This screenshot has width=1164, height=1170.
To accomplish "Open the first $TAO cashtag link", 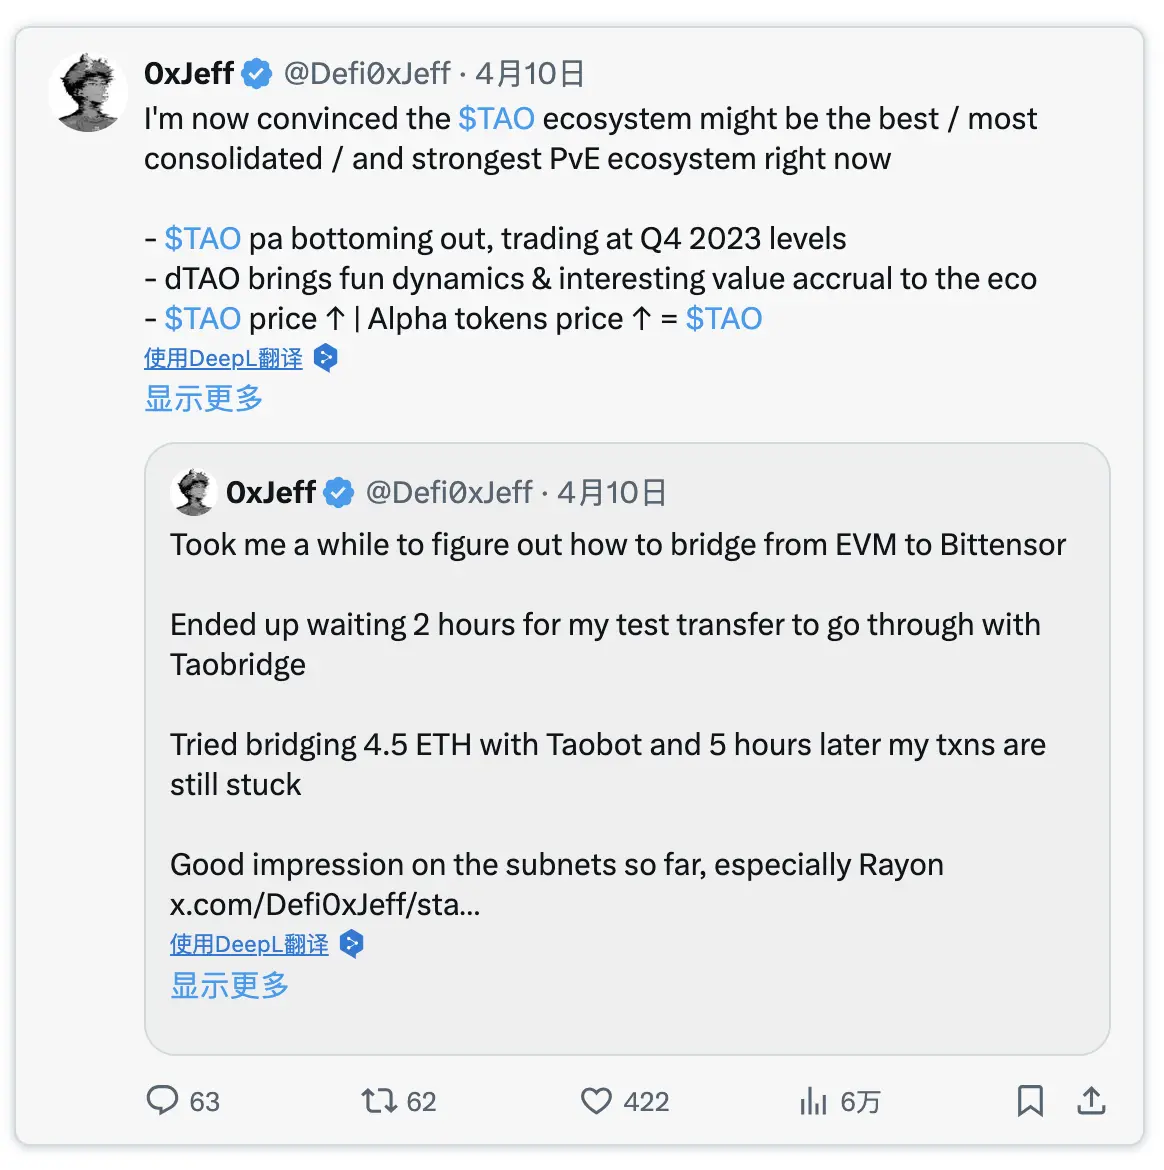I will pos(496,118).
